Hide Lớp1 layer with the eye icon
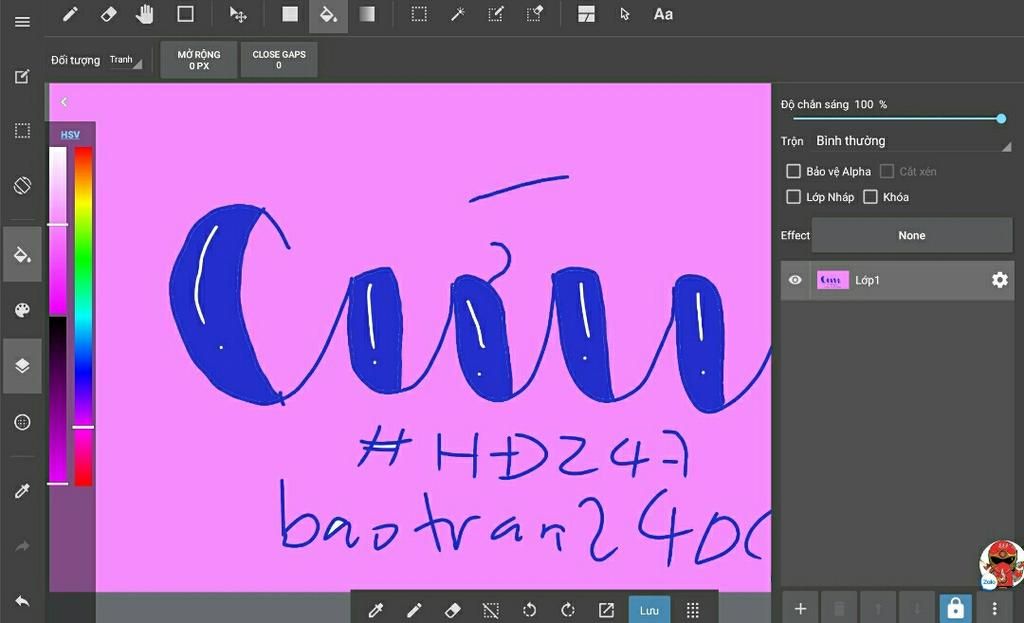 tap(795, 280)
